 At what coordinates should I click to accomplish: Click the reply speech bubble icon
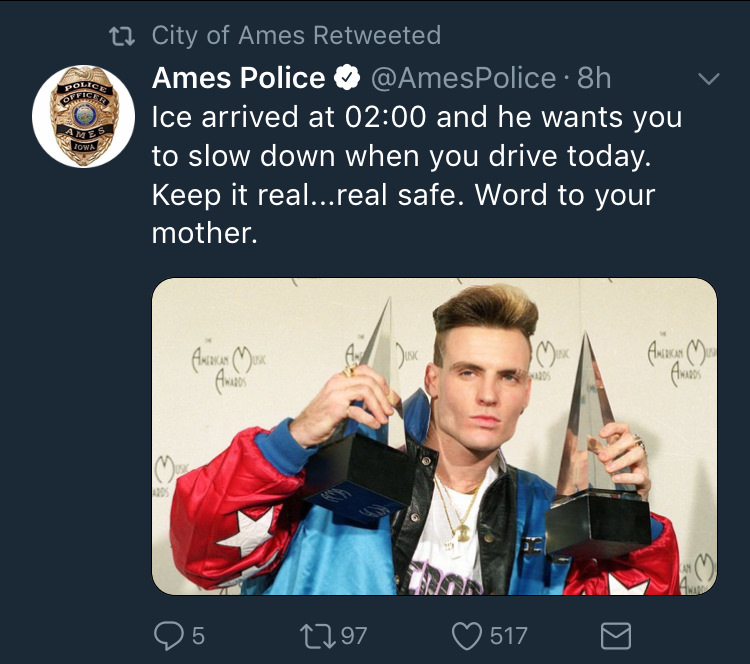pyautogui.click(x=167, y=634)
